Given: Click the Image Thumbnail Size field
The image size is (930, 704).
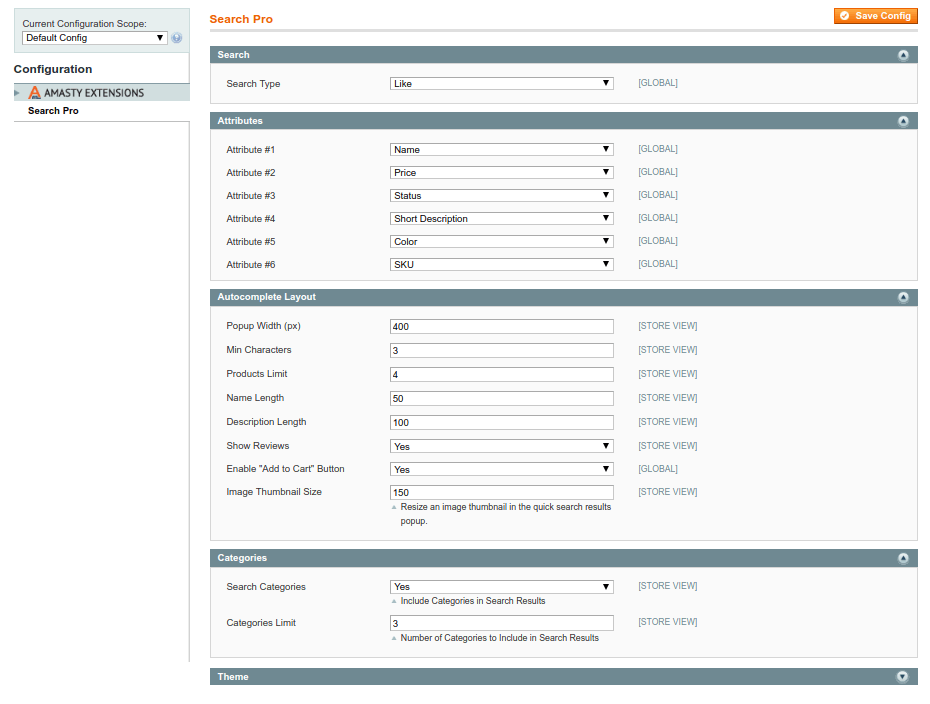Looking at the screenshot, I should click(501, 493).
